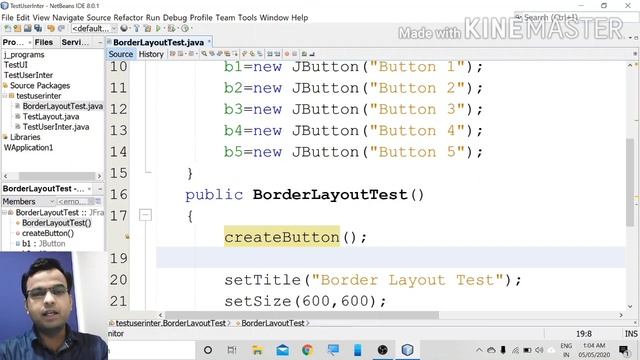This screenshot has width=640, height=360.
Task: Click the New Project toolbar icon
Action: coord(17,28)
